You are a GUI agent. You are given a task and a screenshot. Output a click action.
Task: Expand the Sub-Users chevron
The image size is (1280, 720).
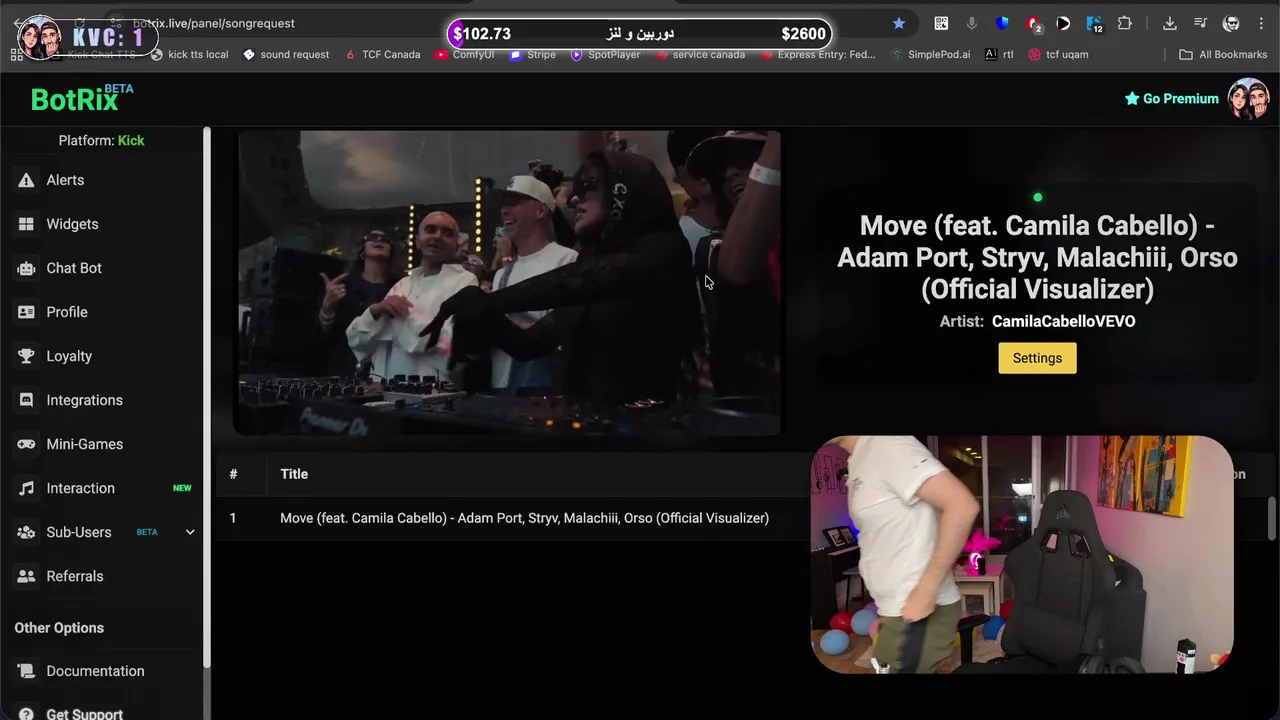coord(190,532)
